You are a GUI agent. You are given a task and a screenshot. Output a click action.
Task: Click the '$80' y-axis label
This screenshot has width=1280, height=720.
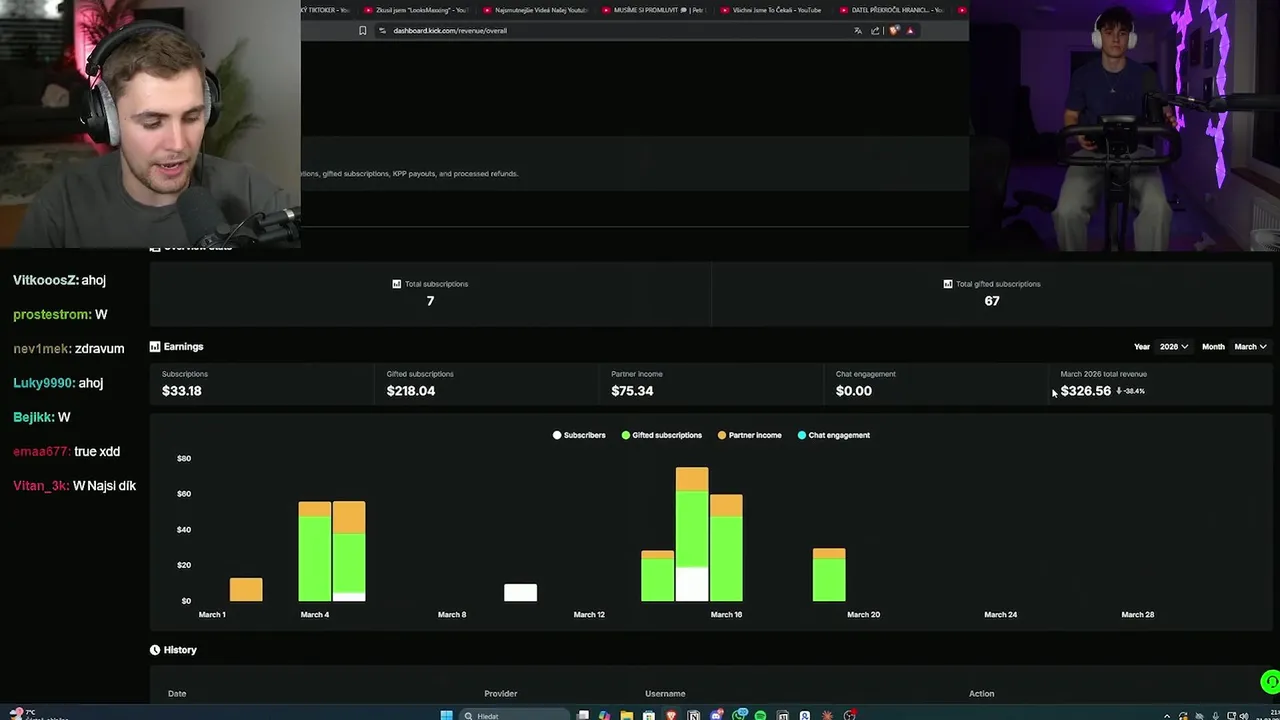(184, 458)
